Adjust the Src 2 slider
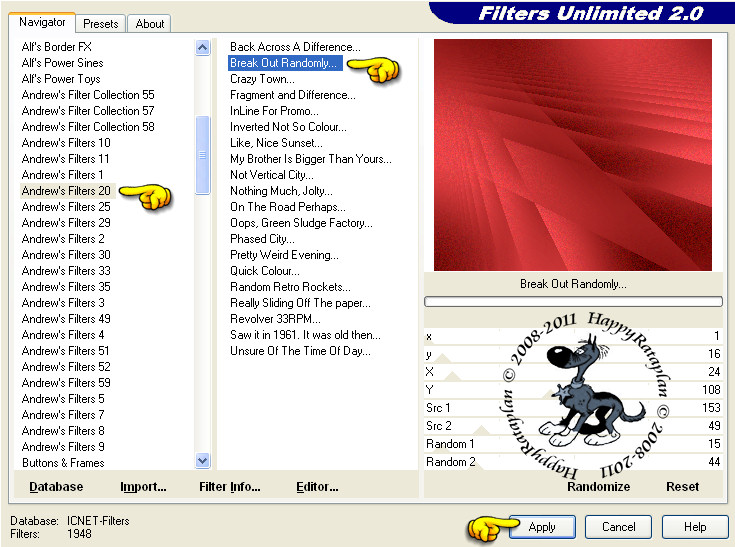Viewport: 735px width, 547px height. click(573, 426)
